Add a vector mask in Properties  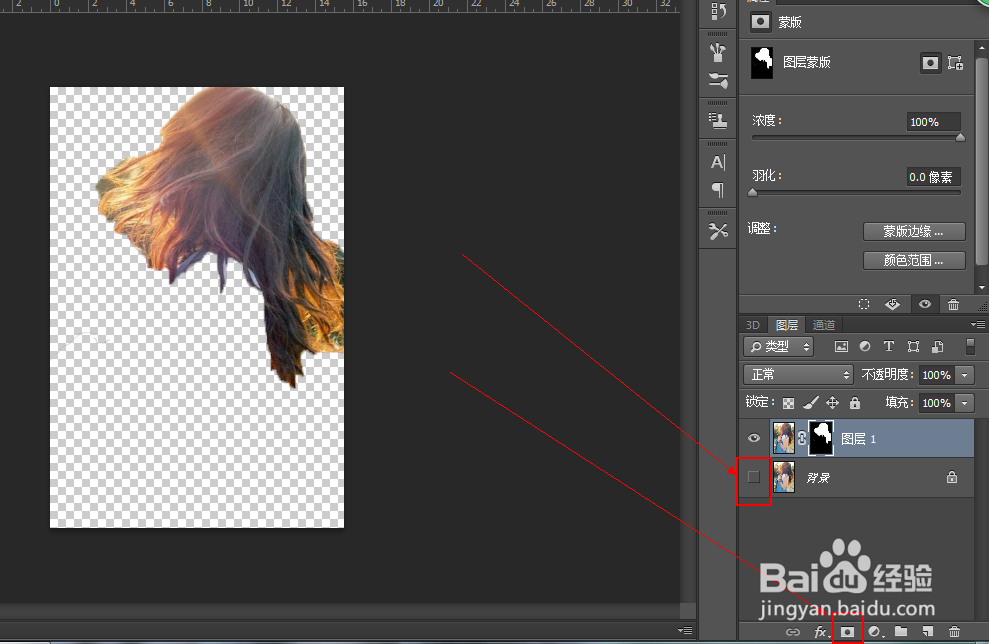pyautogui.click(x=955, y=62)
